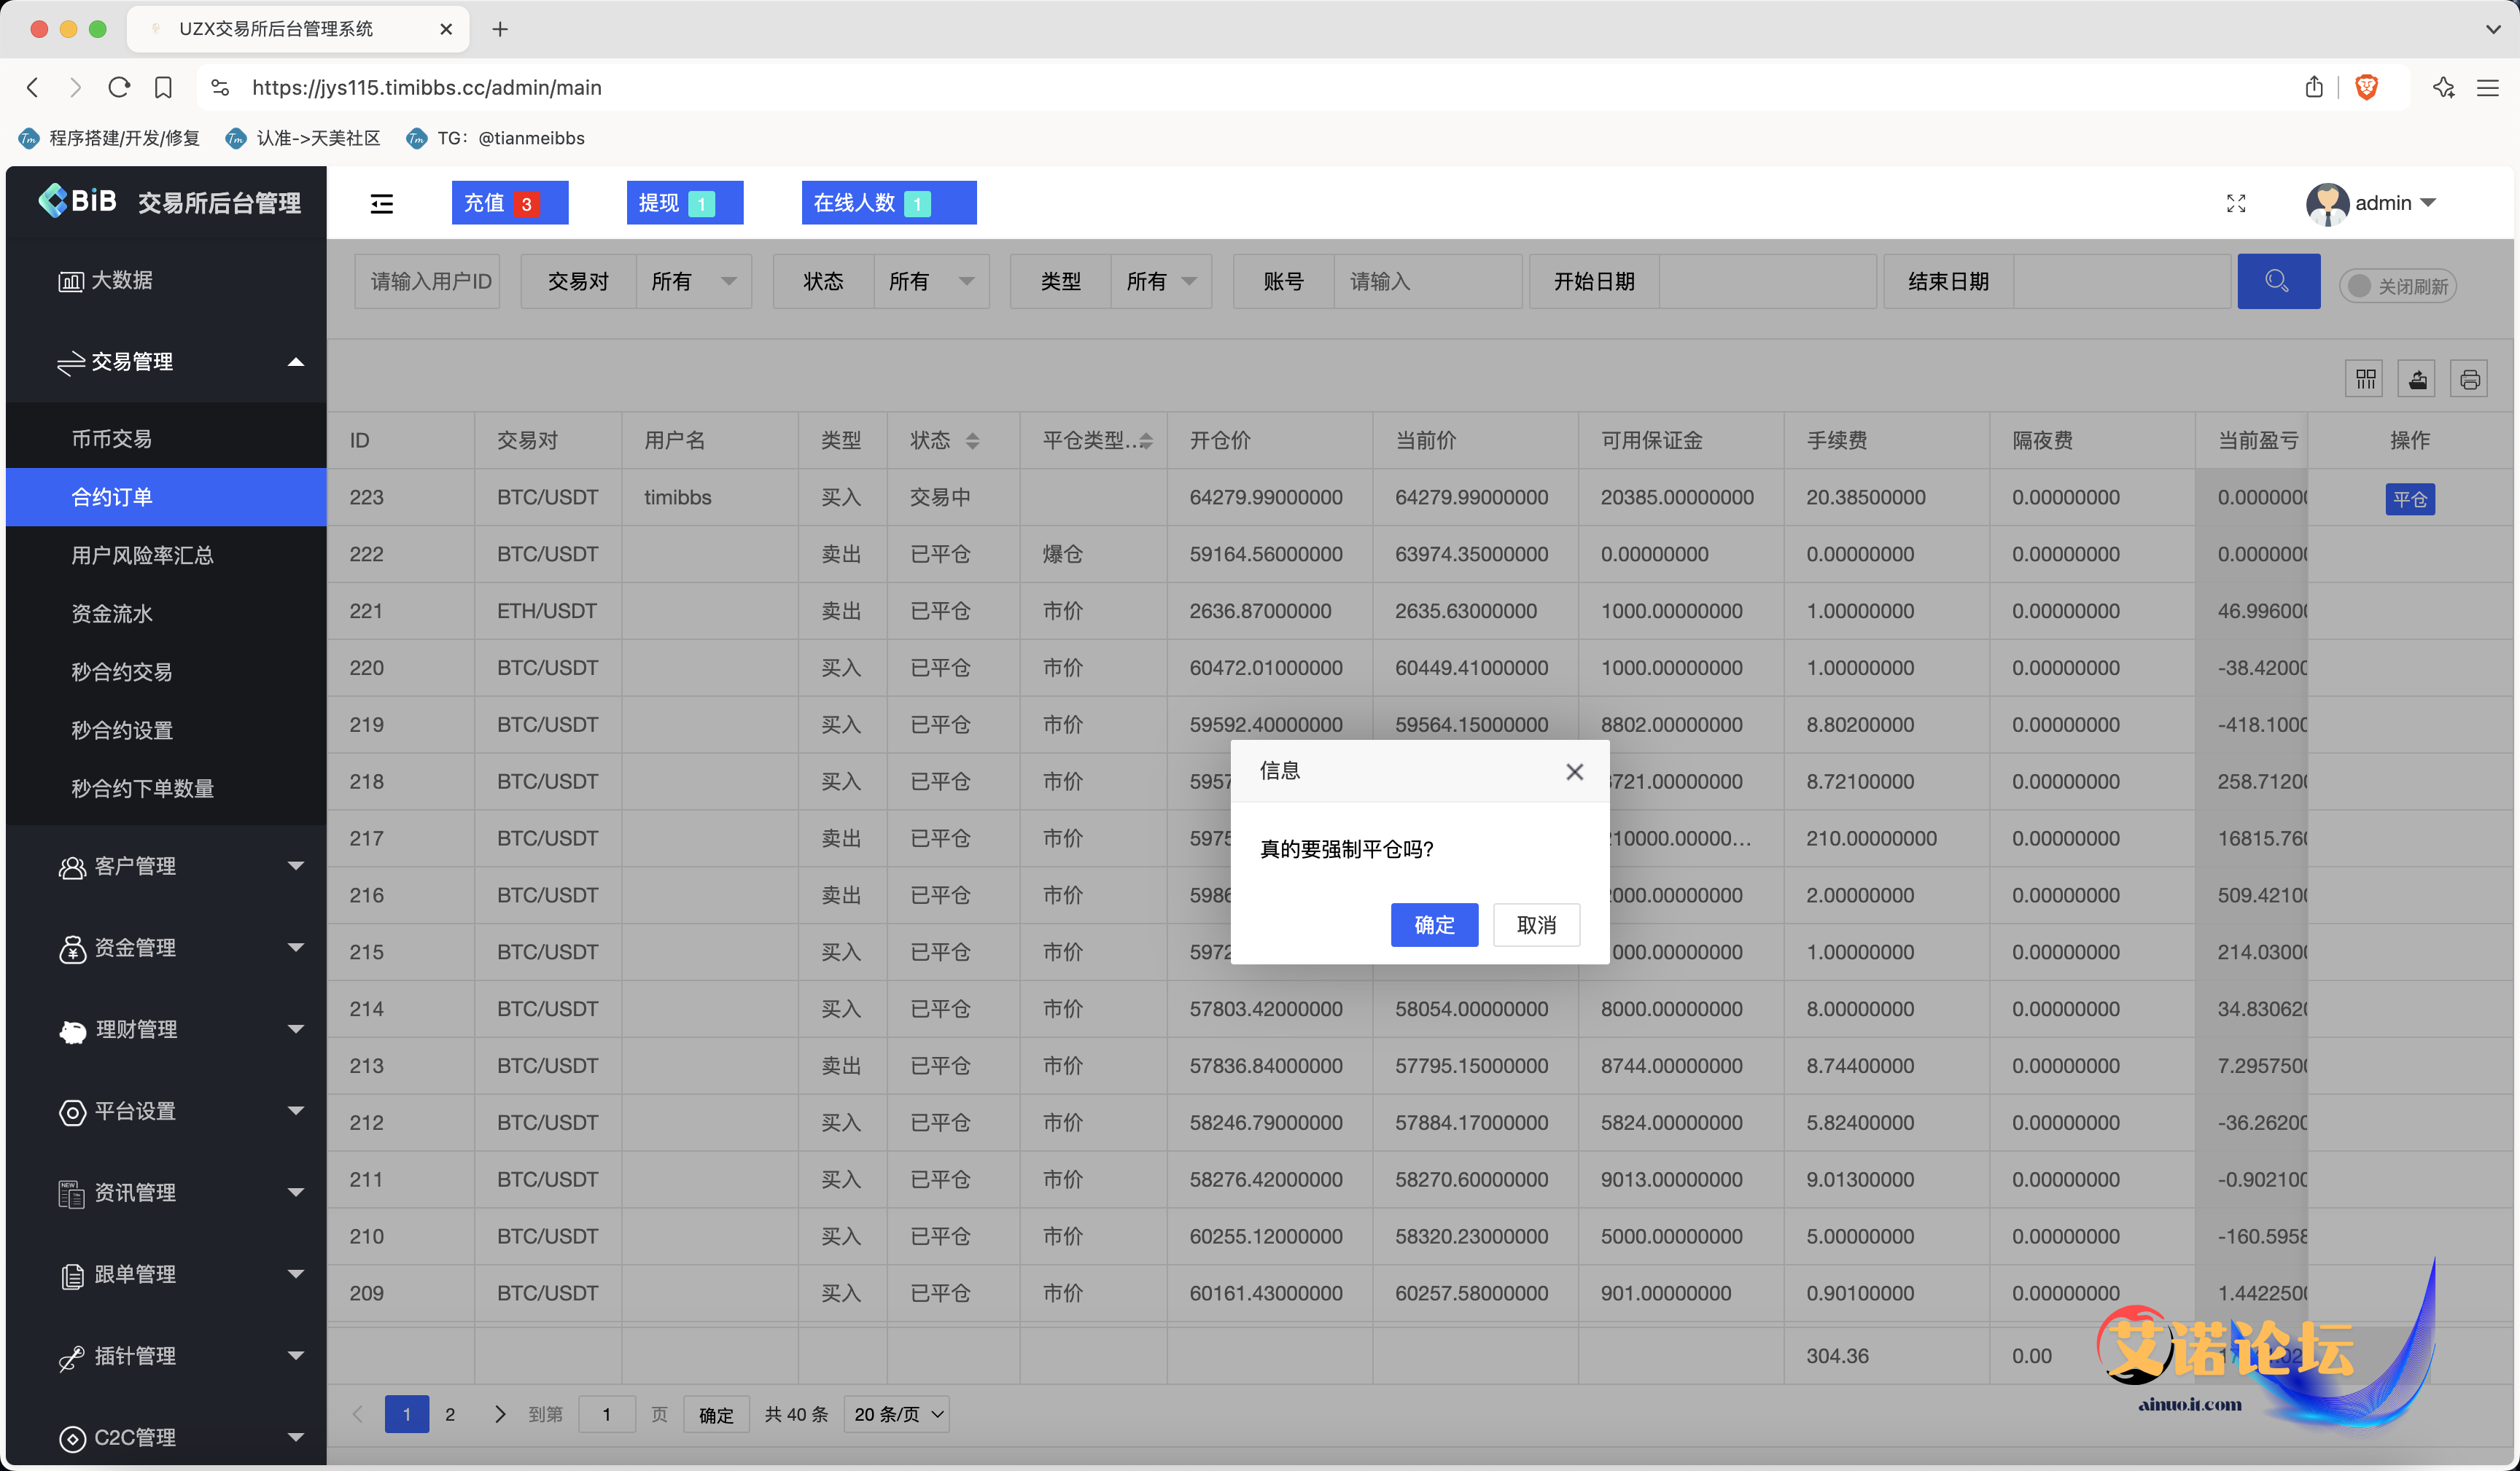This screenshot has width=2520, height=1471.
Task: Click browser back arrow
Action: point(33,87)
